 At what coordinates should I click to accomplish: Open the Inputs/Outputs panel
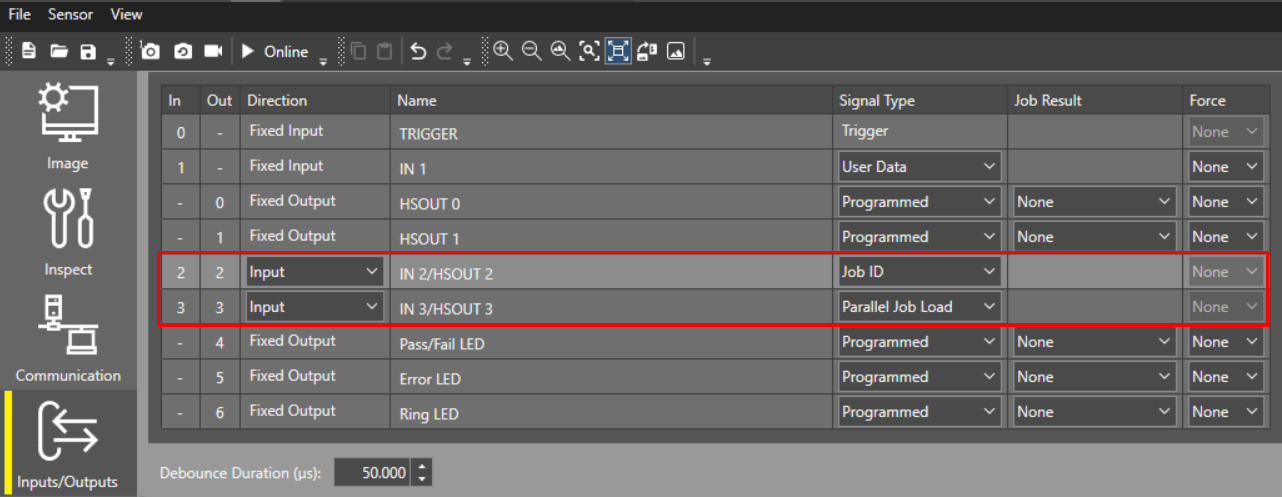(68, 442)
